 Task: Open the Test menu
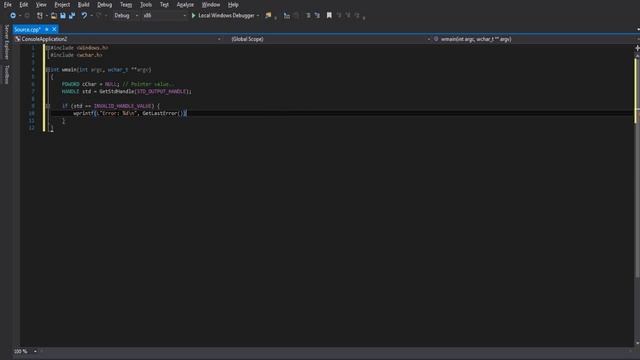(x=164, y=4)
